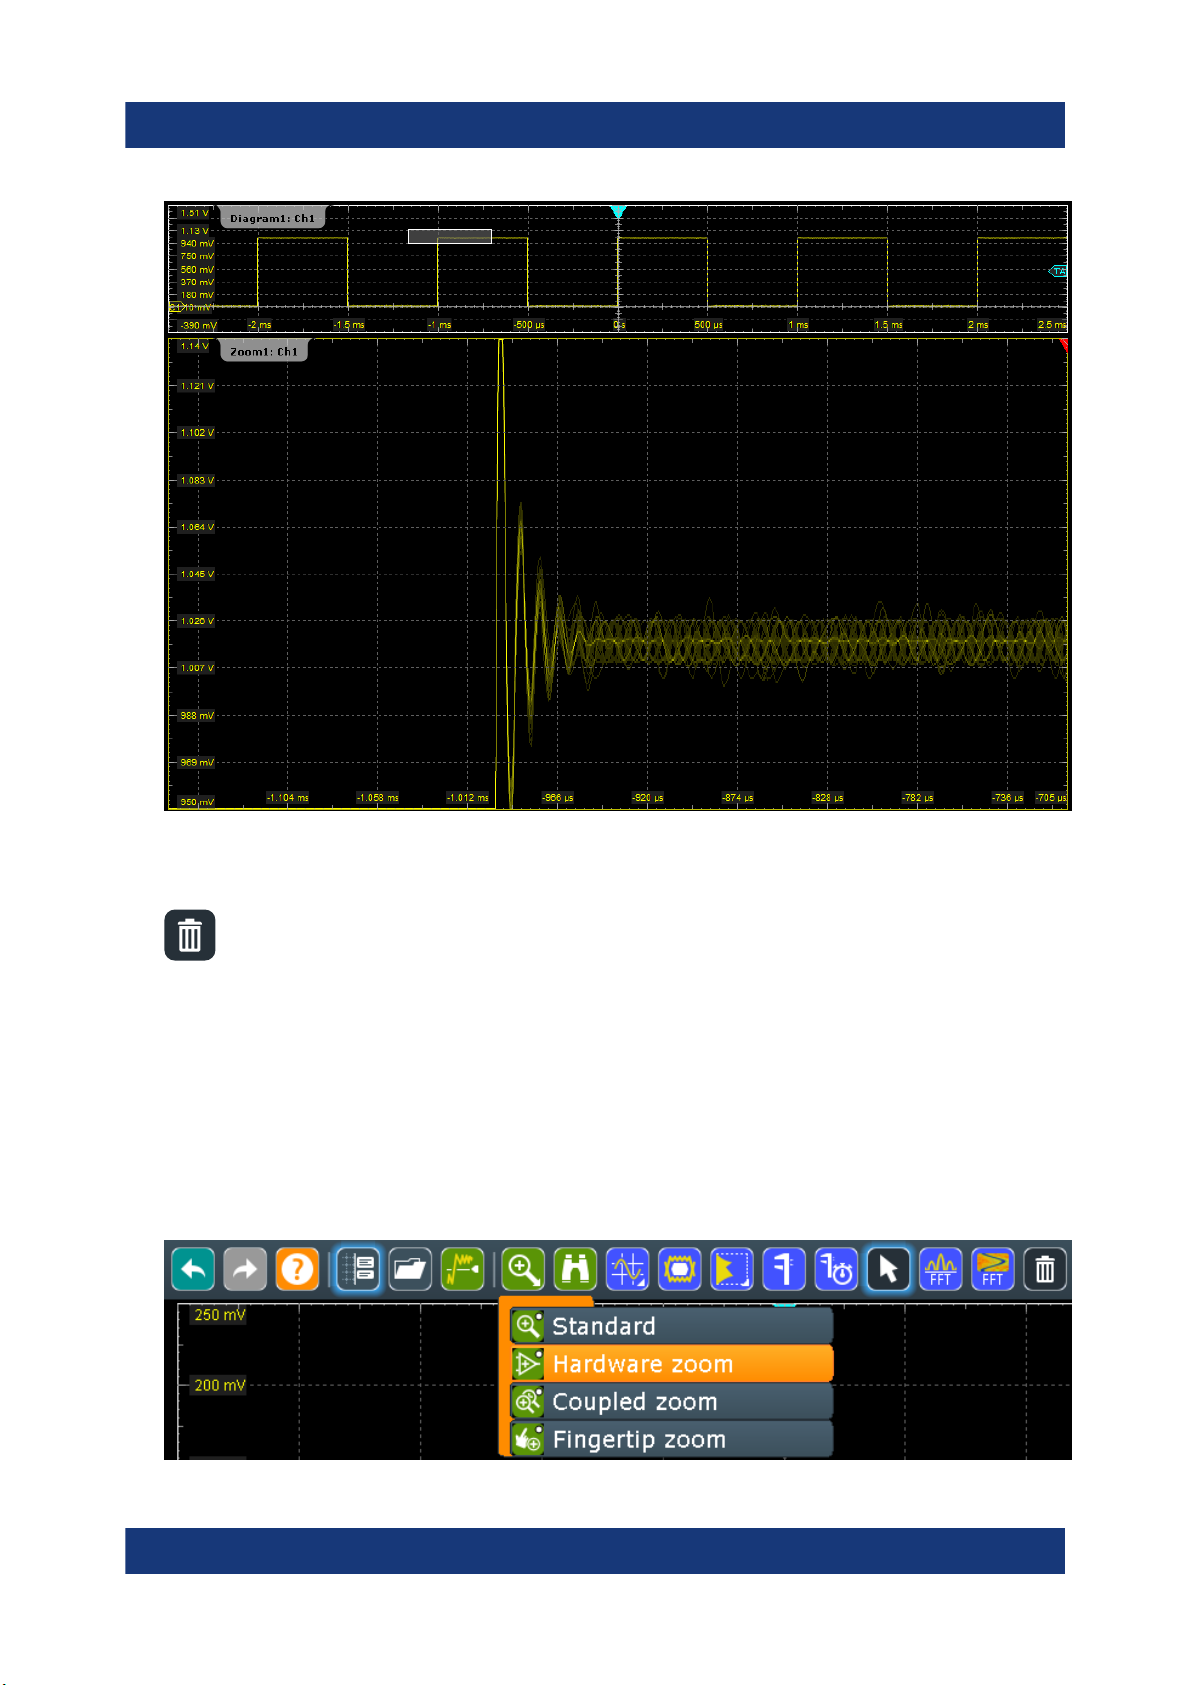The width and height of the screenshot is (1192, 1685).
Task: Choose Fingertip zoom from the menu
Action: 671,1440
